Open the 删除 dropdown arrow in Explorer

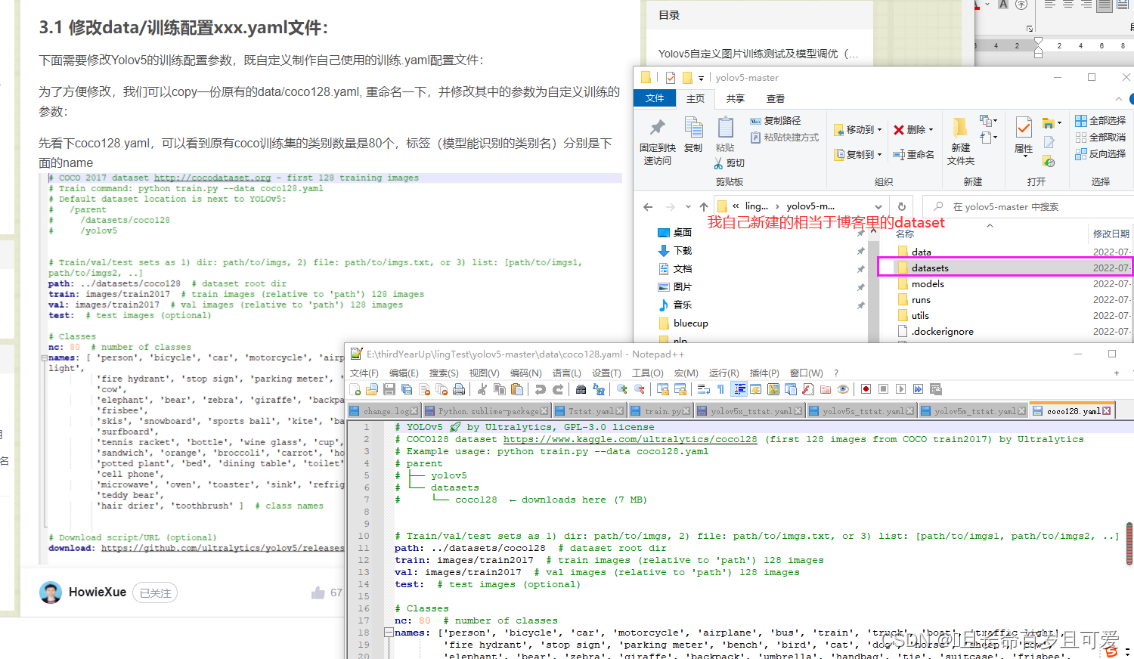tap(931, 130)
